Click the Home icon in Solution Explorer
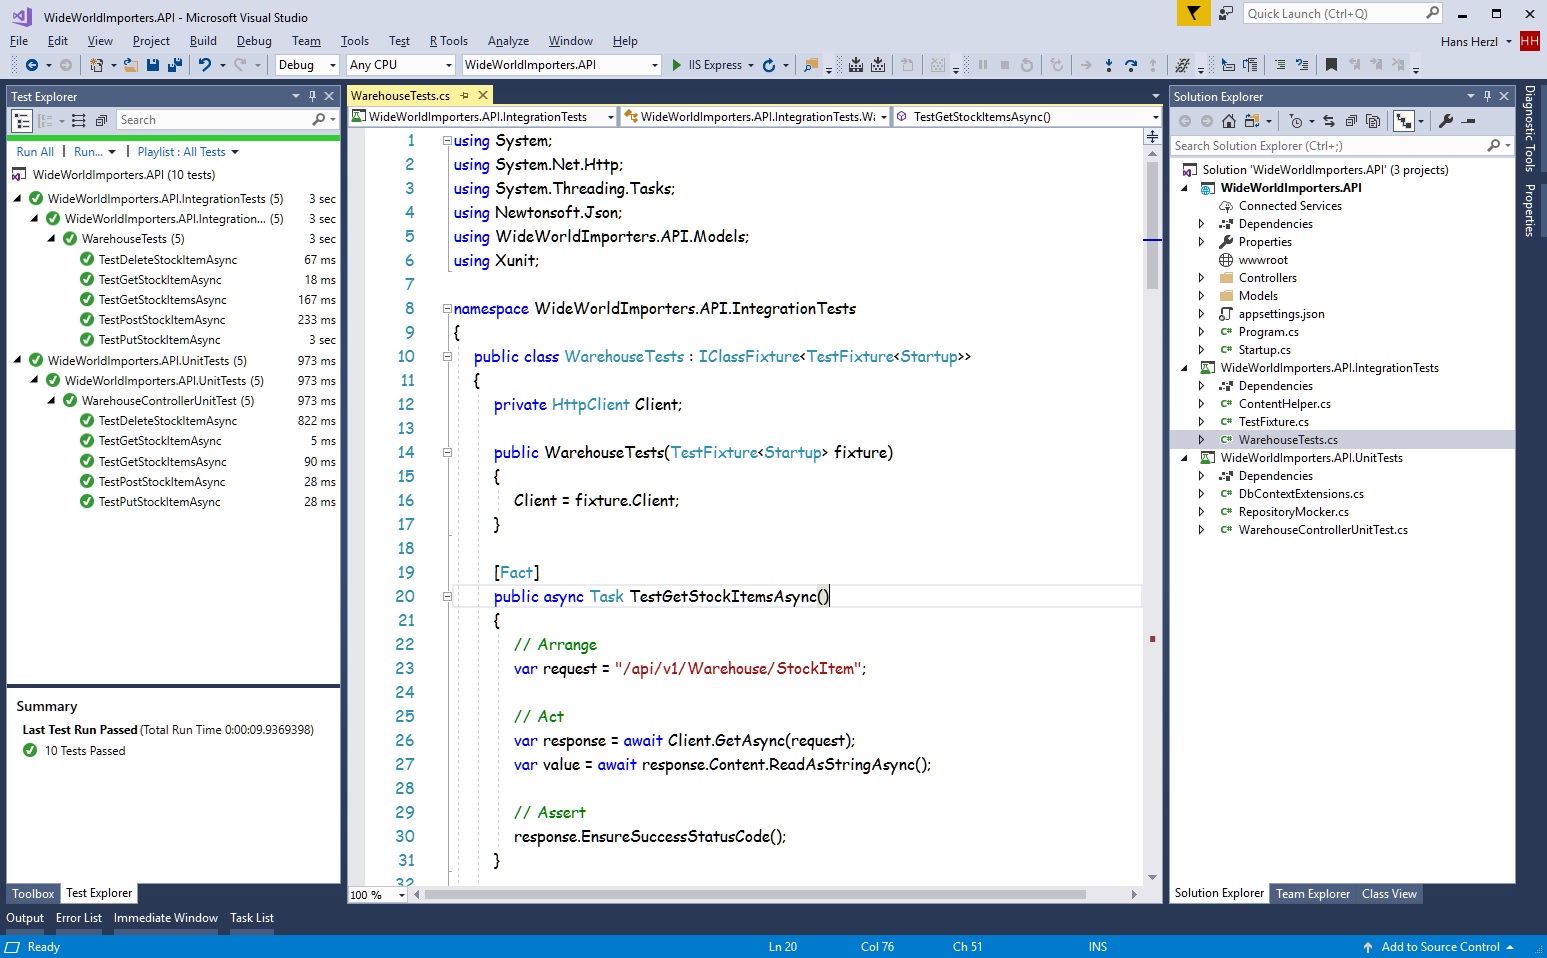 tap(1229, 121)
